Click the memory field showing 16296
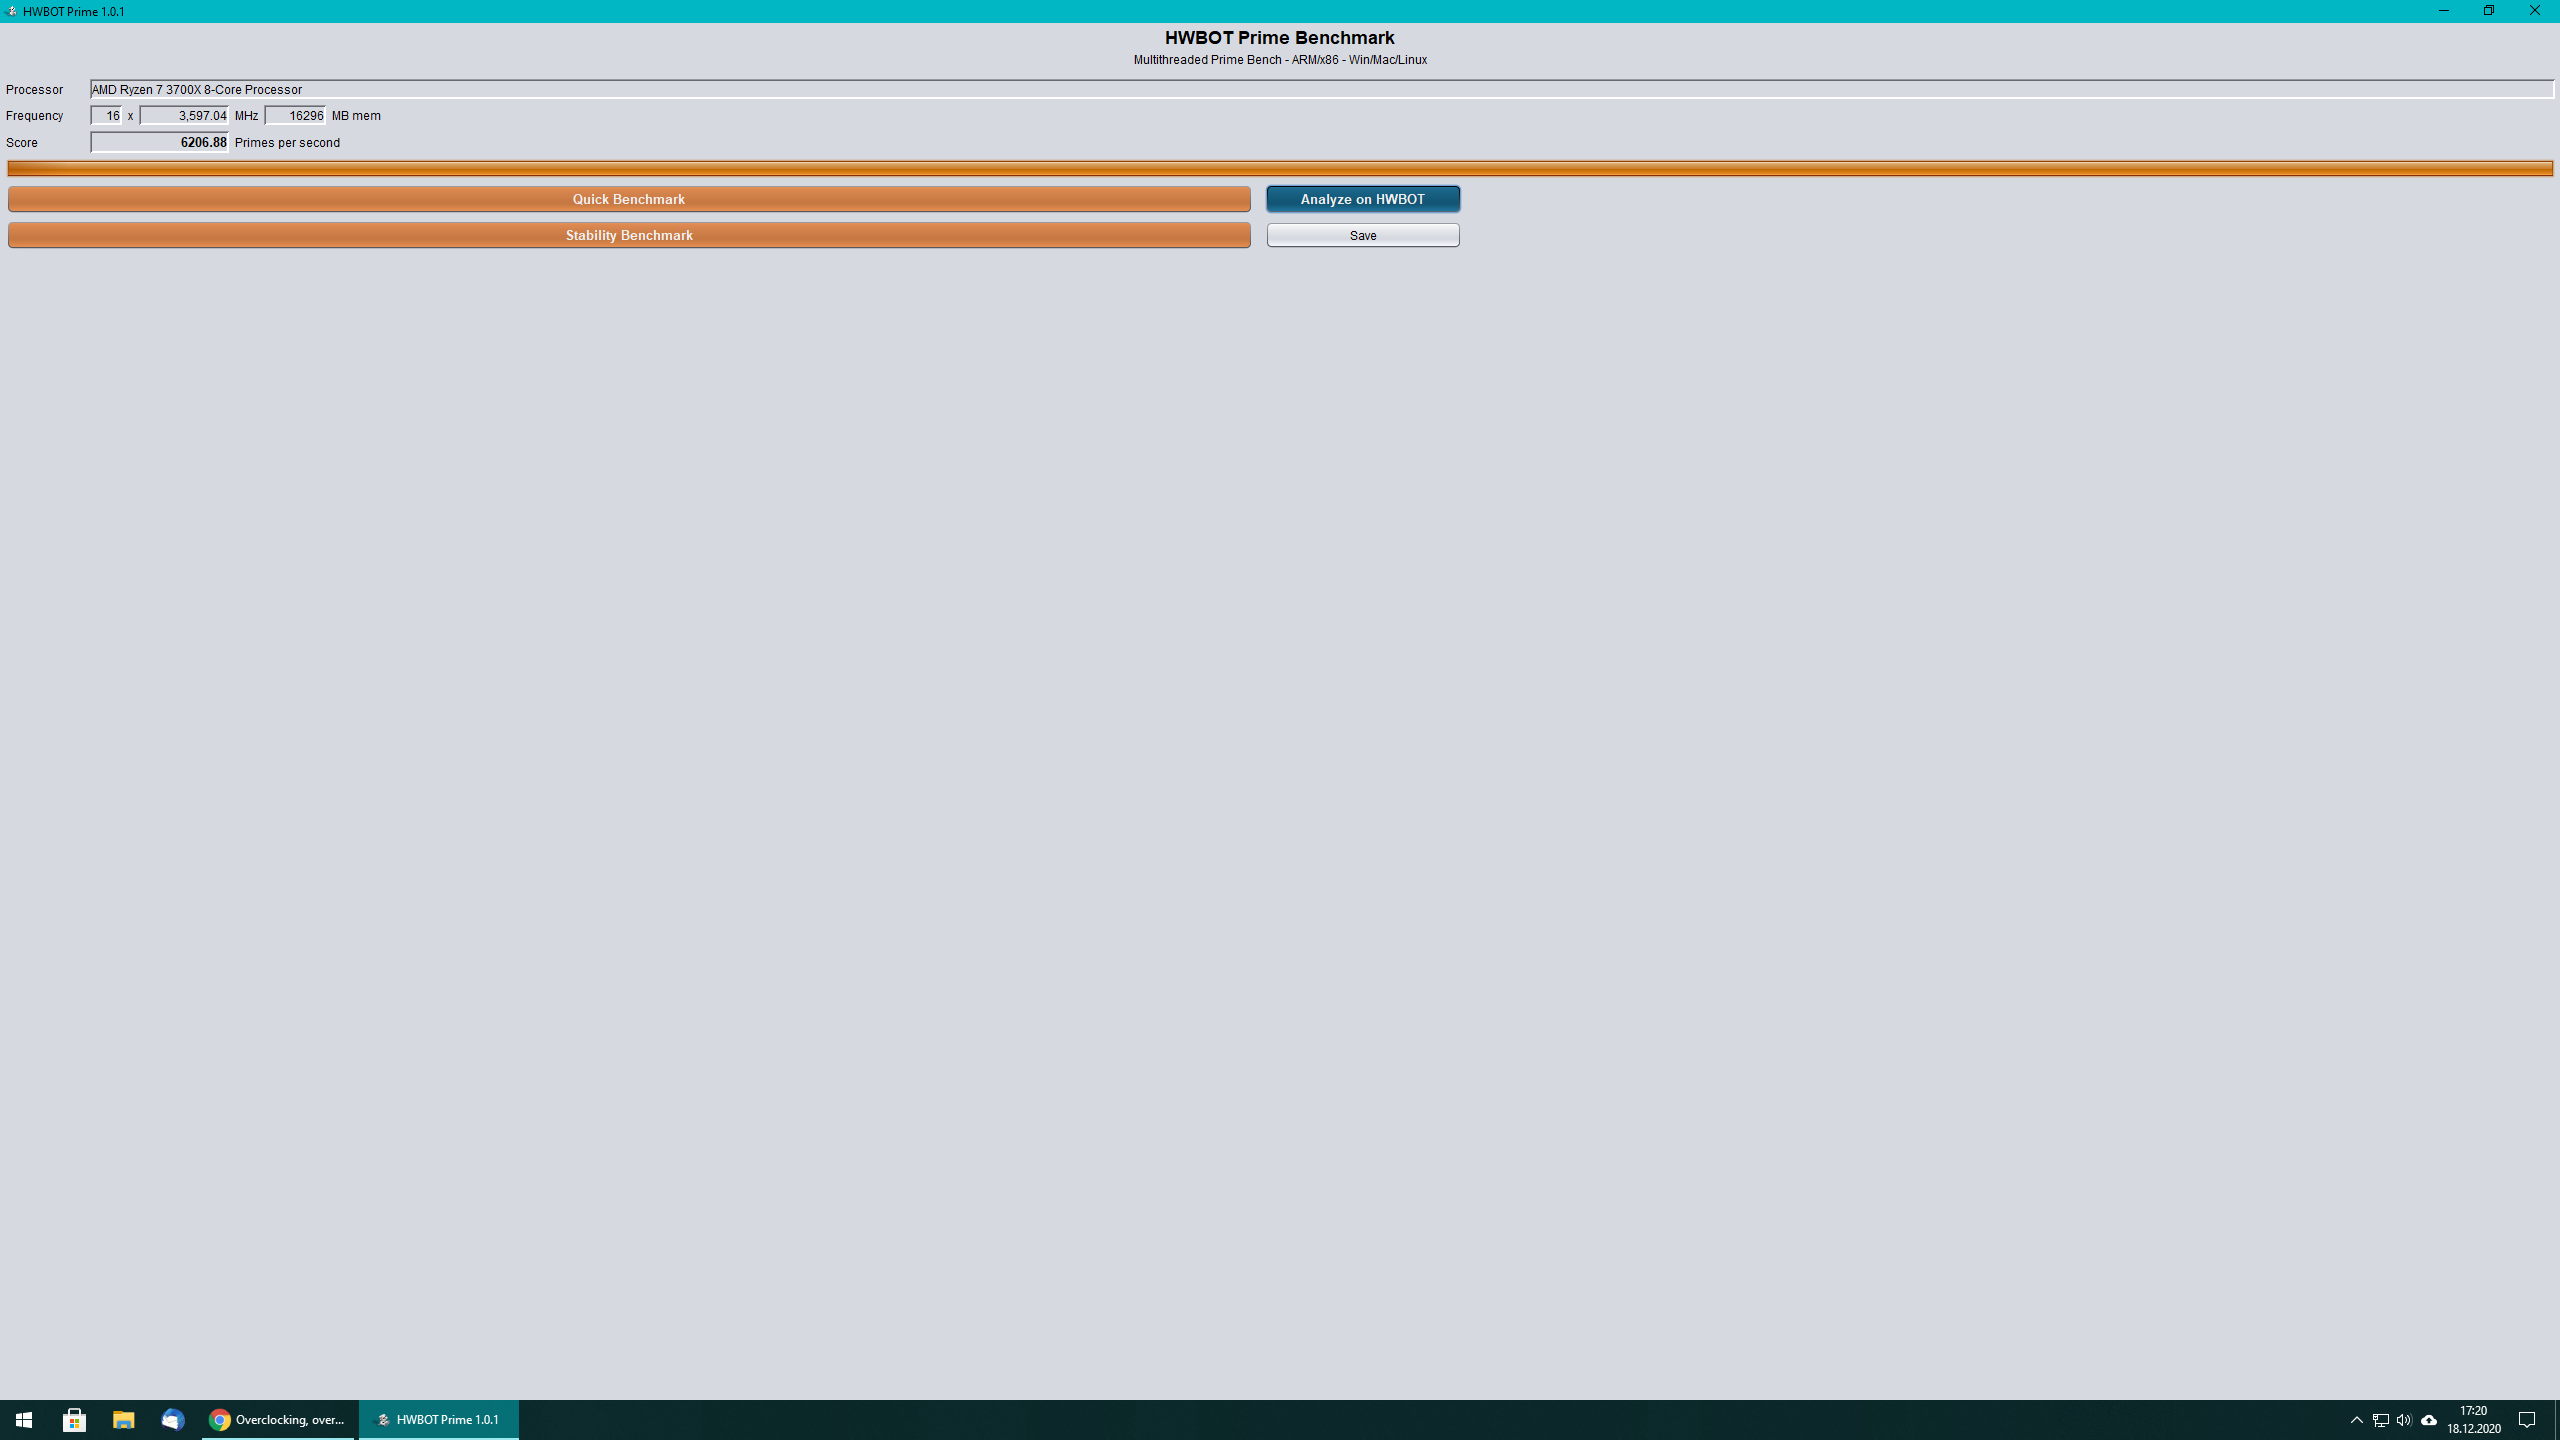Image resolution: width=2560 pixels, height=1440 pixels. [x=295, y=115]
